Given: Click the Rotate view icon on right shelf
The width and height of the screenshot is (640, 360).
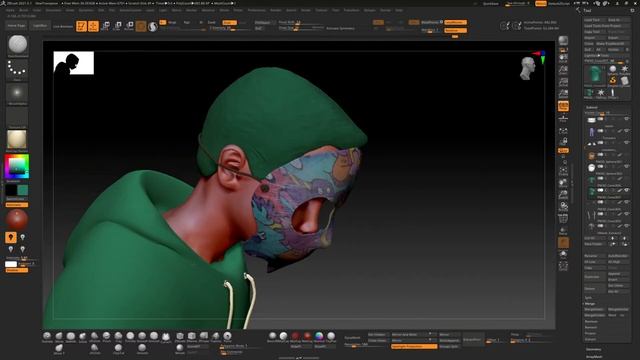Looking at the screenshot, I should click(563, 206).
